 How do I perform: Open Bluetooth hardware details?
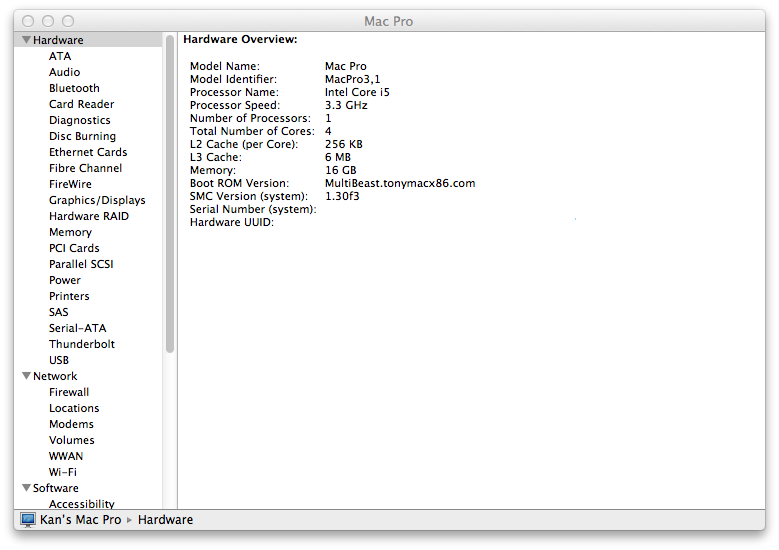tap(74, 88)
